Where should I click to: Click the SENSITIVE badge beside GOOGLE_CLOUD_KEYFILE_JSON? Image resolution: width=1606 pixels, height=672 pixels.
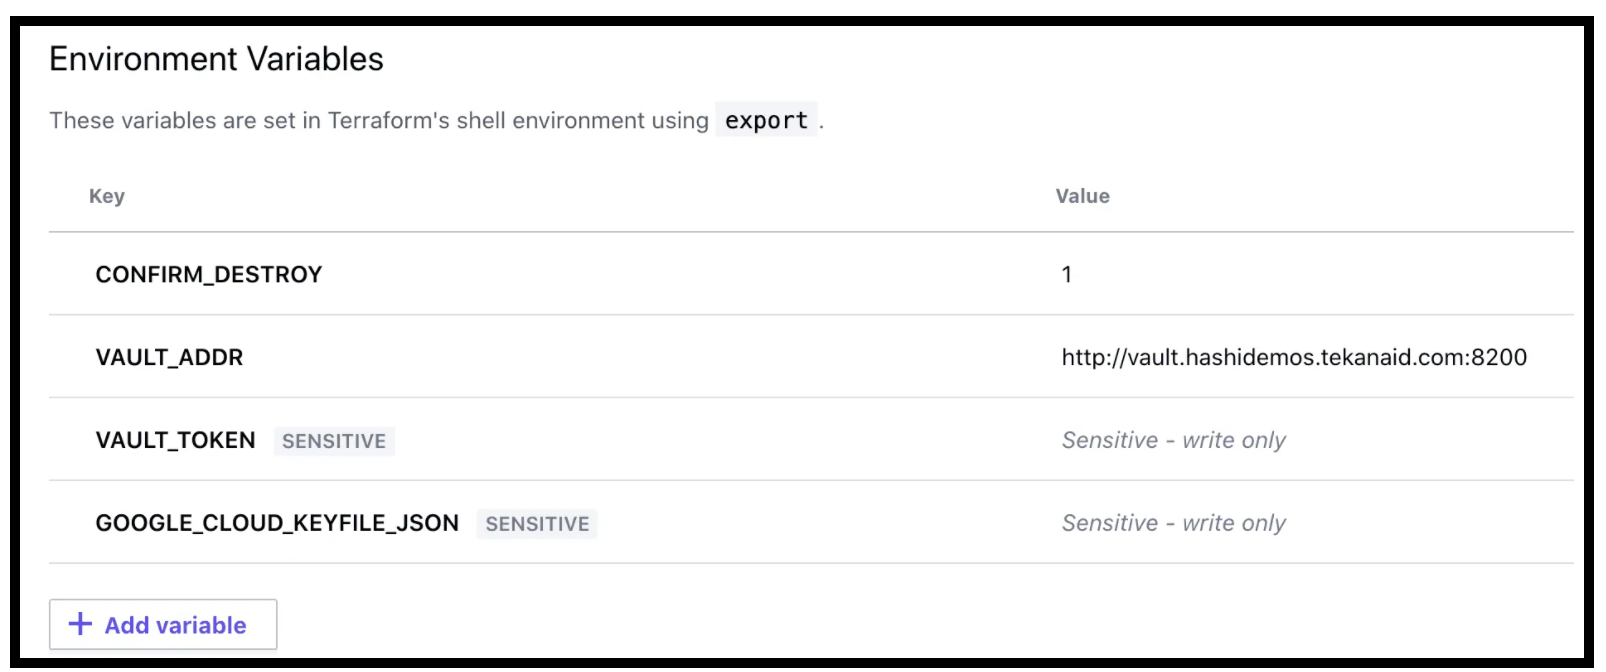pyautogui.click(x=537, y=525)
